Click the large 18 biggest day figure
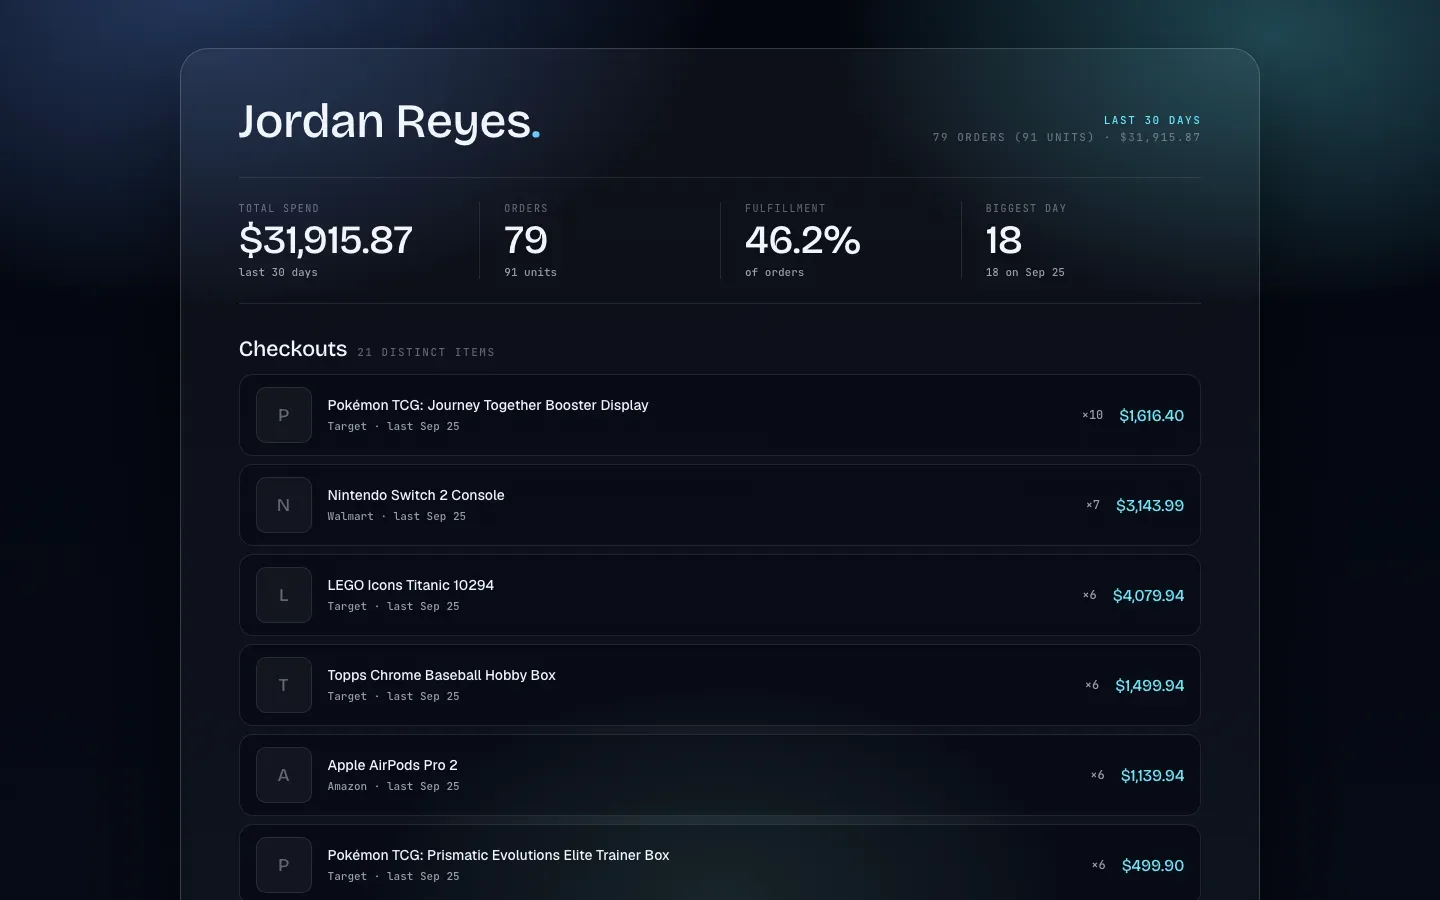1440x900 pixels. click(x=1004, y=240)
